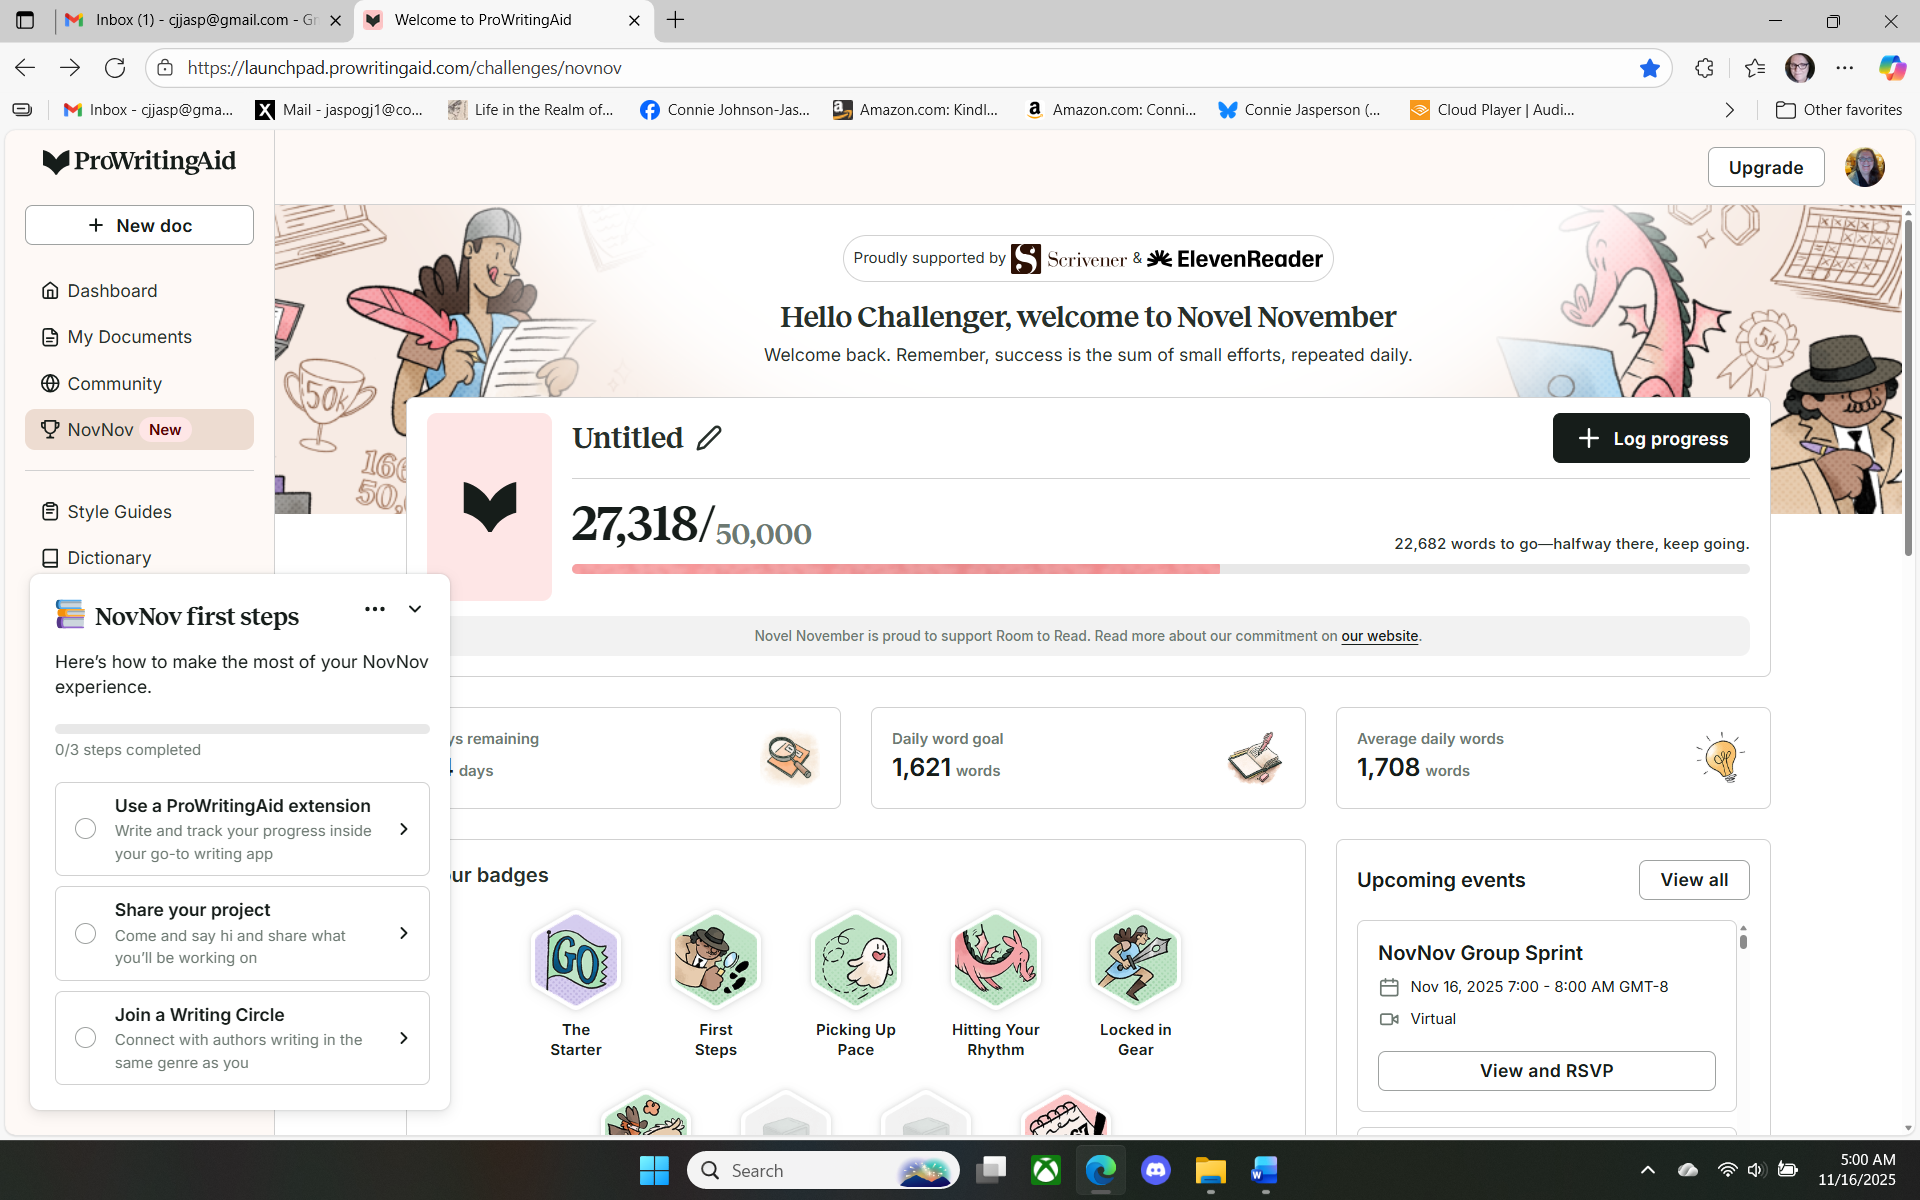Check the ProWritingAid extension step circle

pos(86,829)
